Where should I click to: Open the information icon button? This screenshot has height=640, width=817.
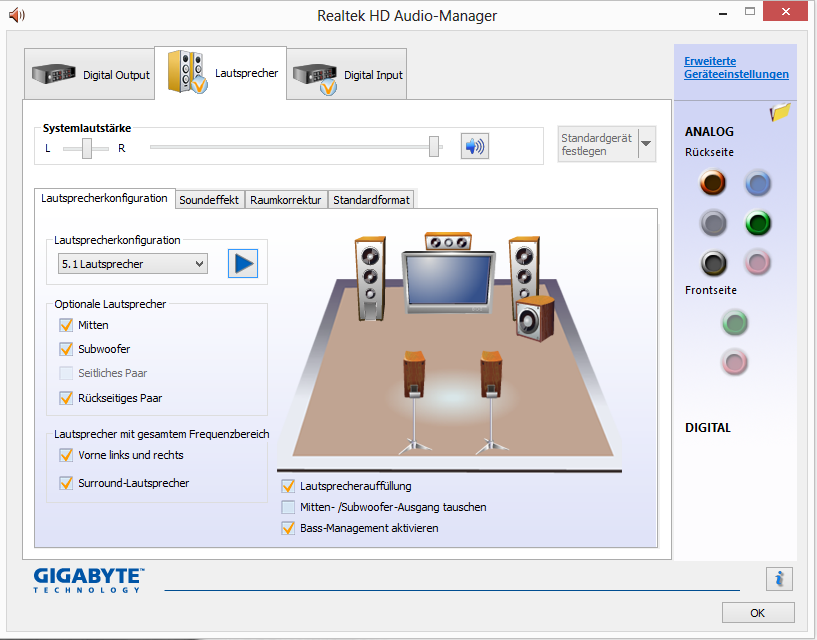coord(779,579)
